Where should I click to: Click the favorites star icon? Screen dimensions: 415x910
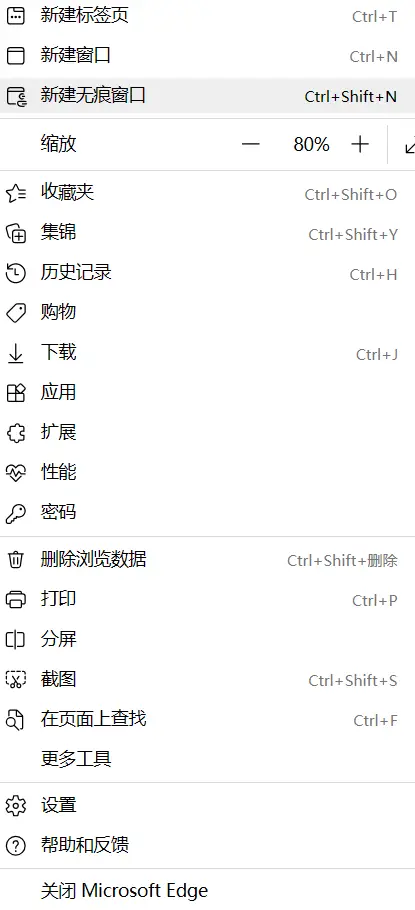[16, 193]
